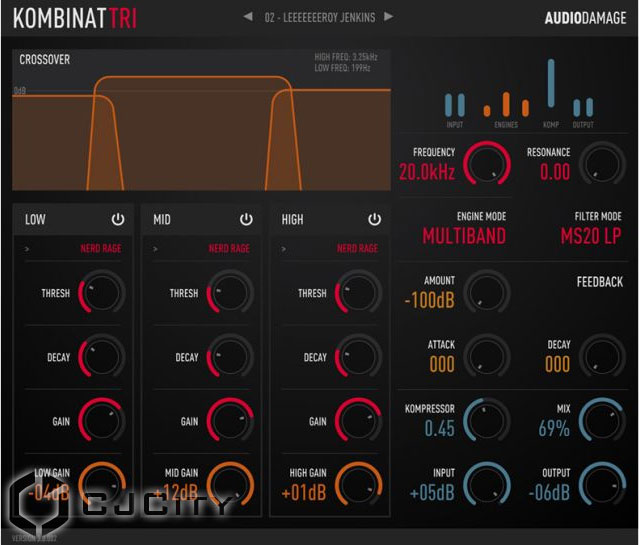This screenshot has height=545, width=639.
Task: Click the 000 attack value
Action: [x=442, y=364]
